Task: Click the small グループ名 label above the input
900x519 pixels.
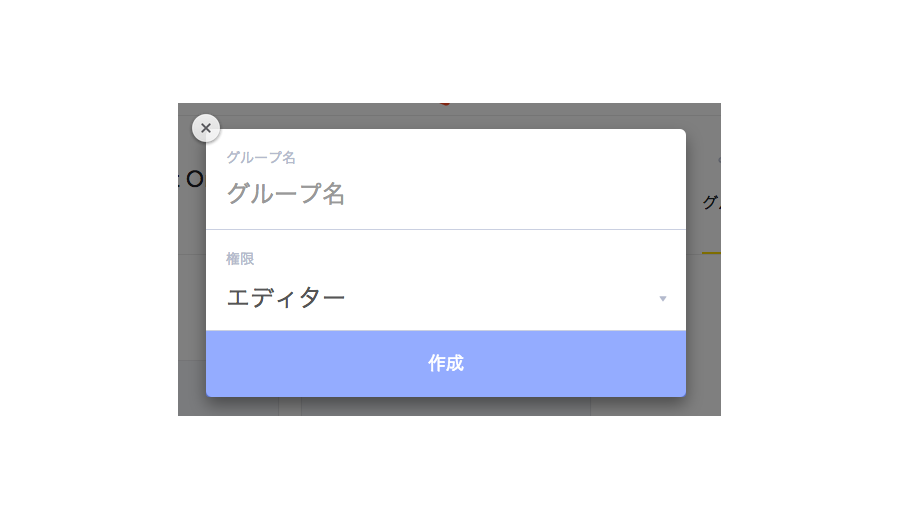Action: [261, 157]
